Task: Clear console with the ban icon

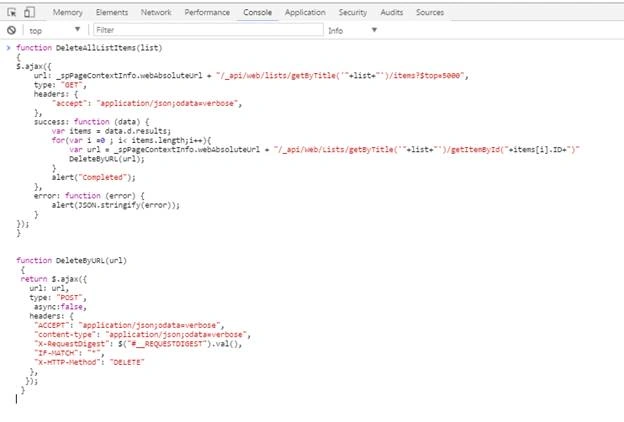Action: (12, 30)
